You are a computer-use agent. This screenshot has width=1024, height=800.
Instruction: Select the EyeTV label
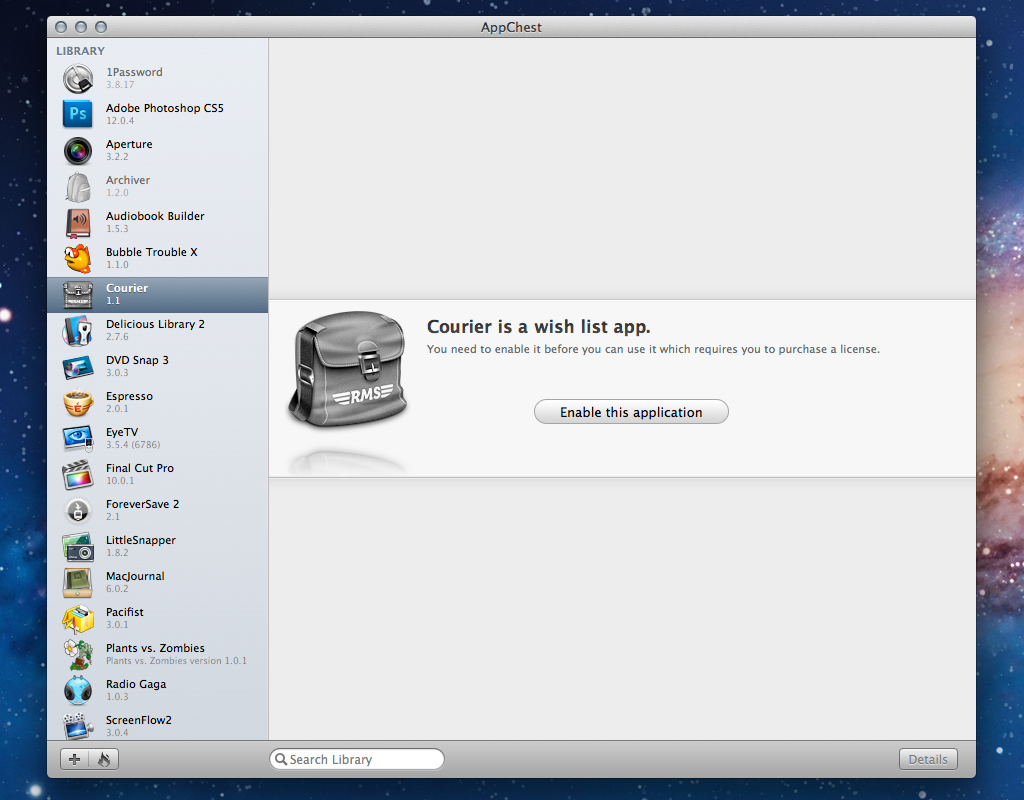(122, 432)
